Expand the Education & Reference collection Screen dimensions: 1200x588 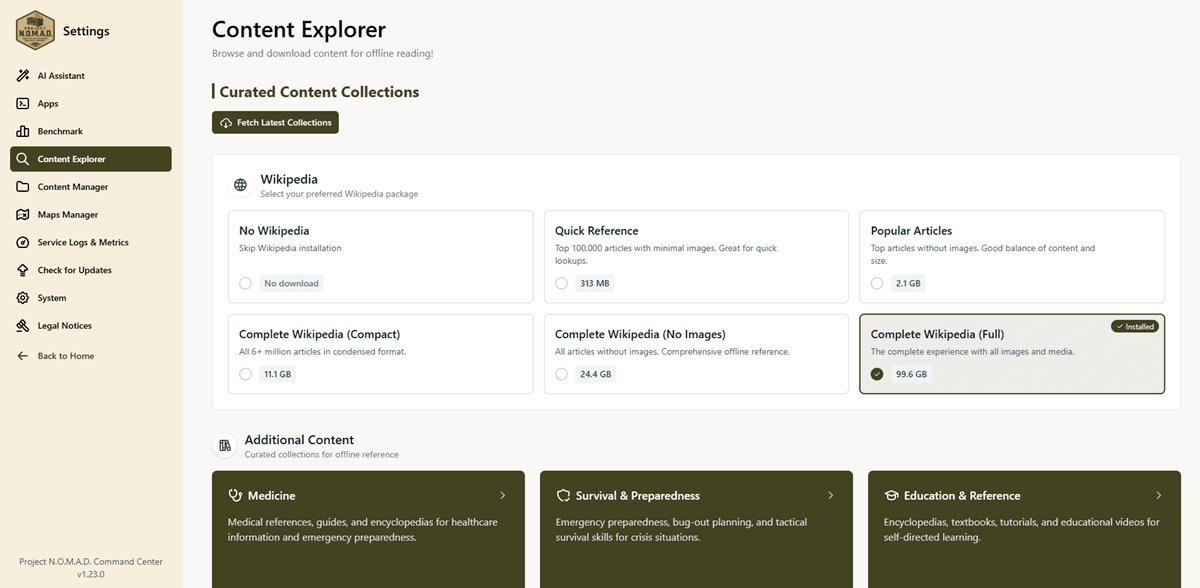coord(1158,495)
